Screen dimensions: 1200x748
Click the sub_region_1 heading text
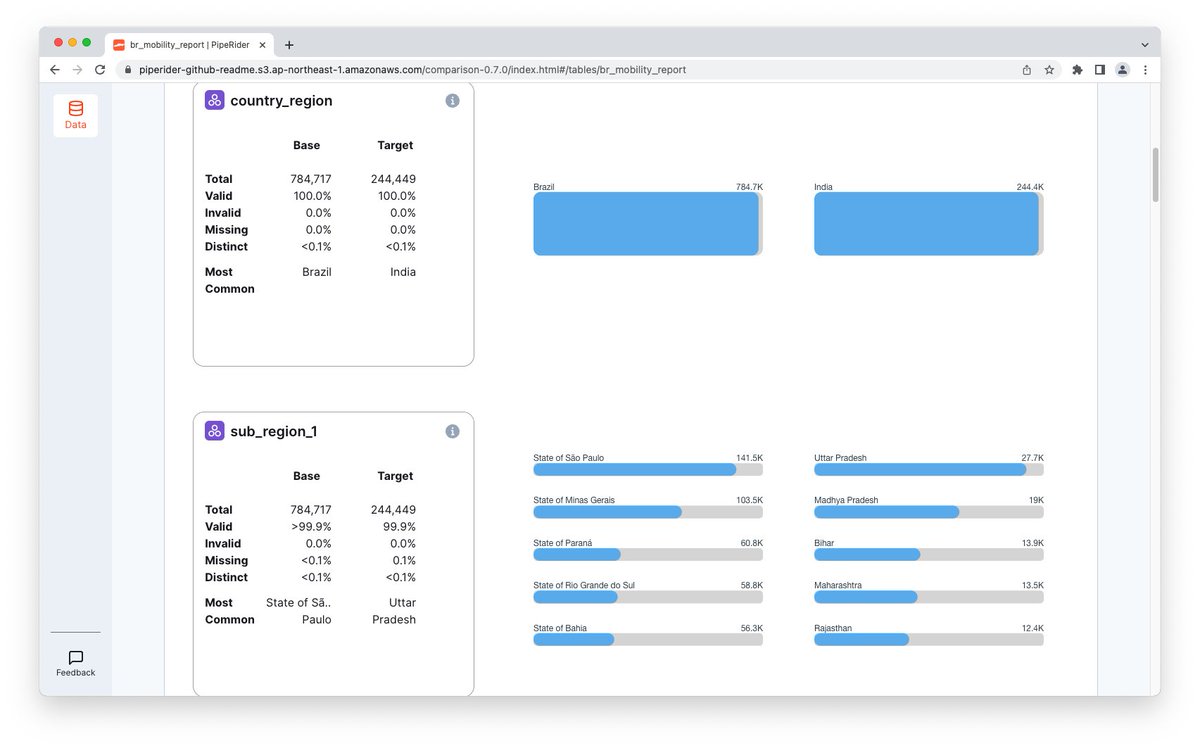[x=274, y=432]
